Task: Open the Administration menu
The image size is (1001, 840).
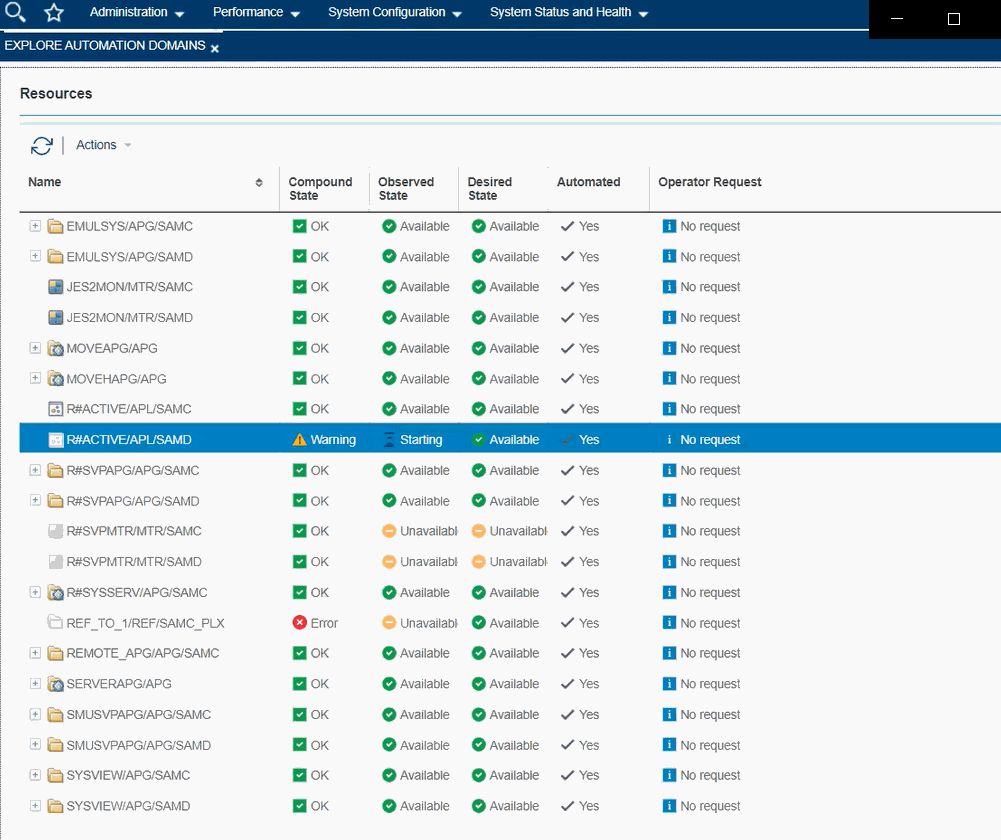Action: [130, 13]
